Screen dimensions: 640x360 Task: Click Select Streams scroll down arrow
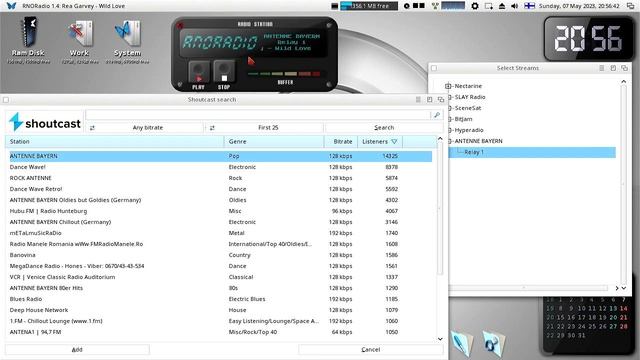[624, 288]
